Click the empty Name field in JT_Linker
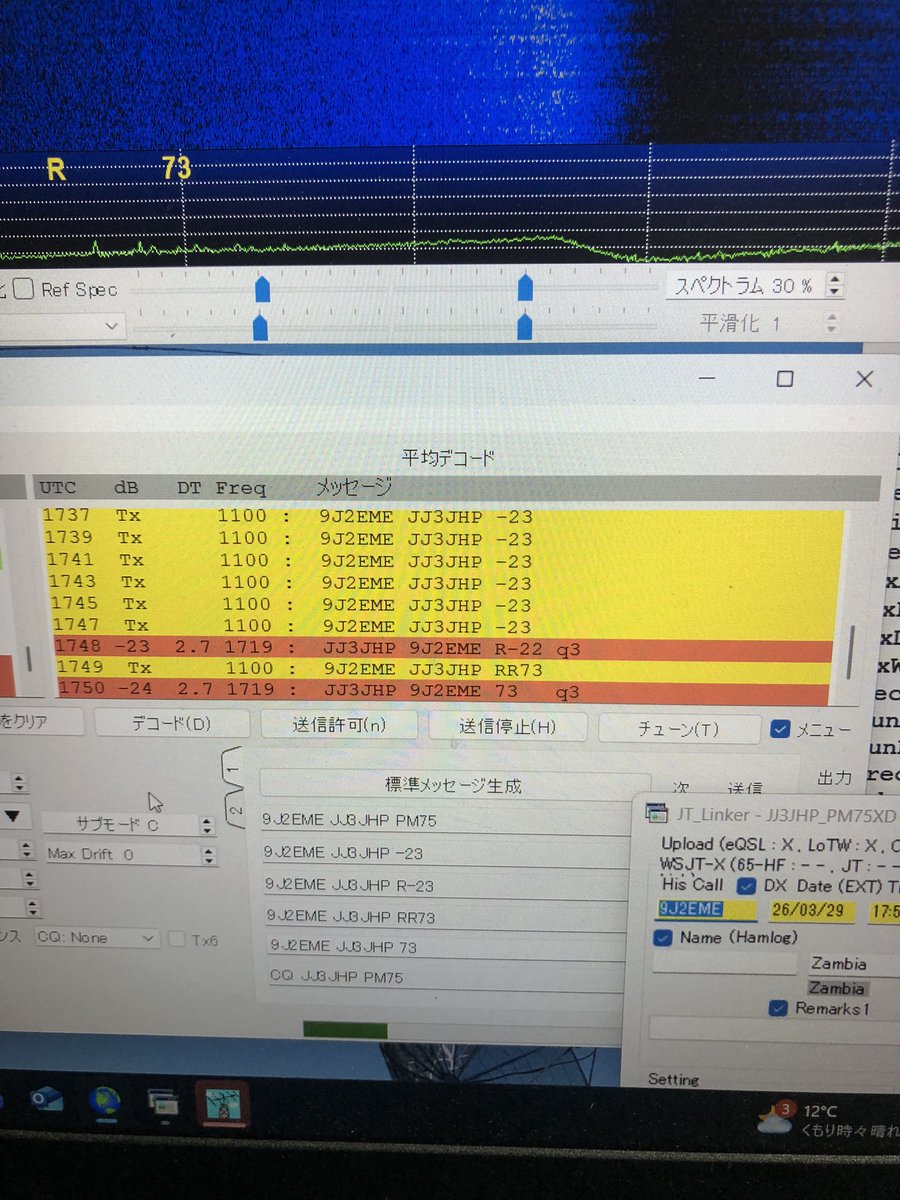 [x=724, y=964]
